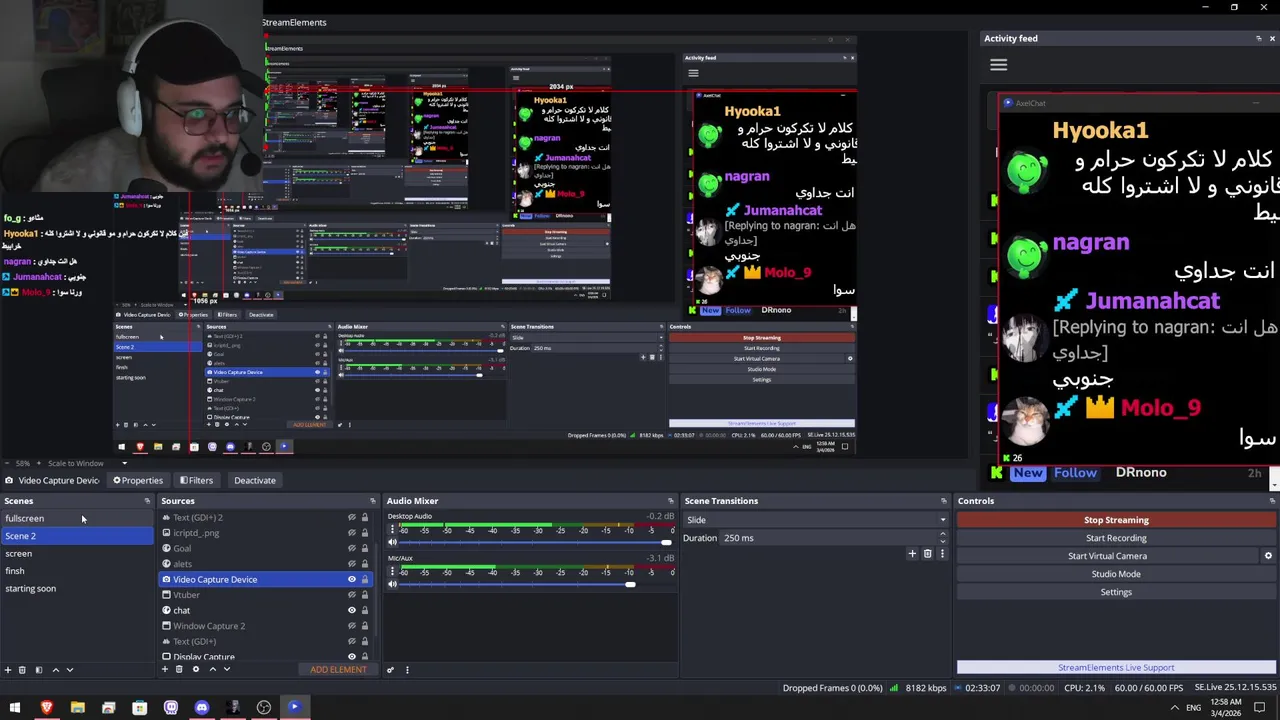Screen dimensions: 1280x720
Task: Show the Window Capture 2 source
Action: tap(351, 626)
